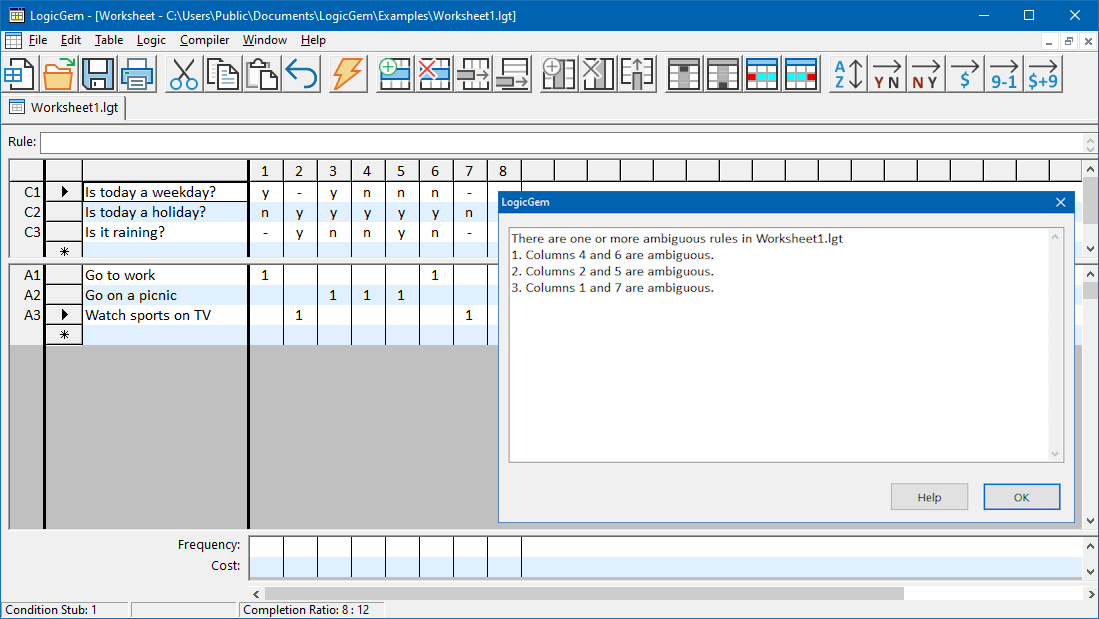Screen dimensions: 1099x619
Task: Click the A2 row header
Action: [27, 295]
